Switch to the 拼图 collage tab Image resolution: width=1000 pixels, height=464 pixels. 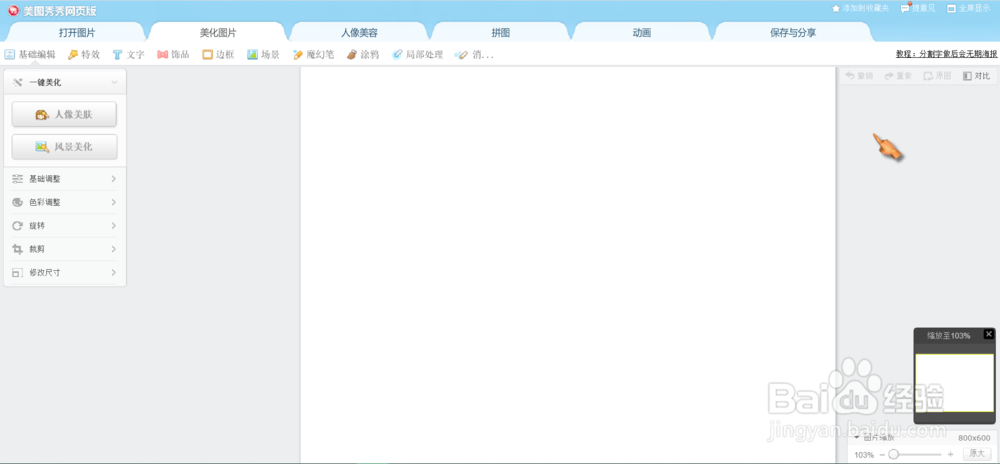click(x=501, y=33)
